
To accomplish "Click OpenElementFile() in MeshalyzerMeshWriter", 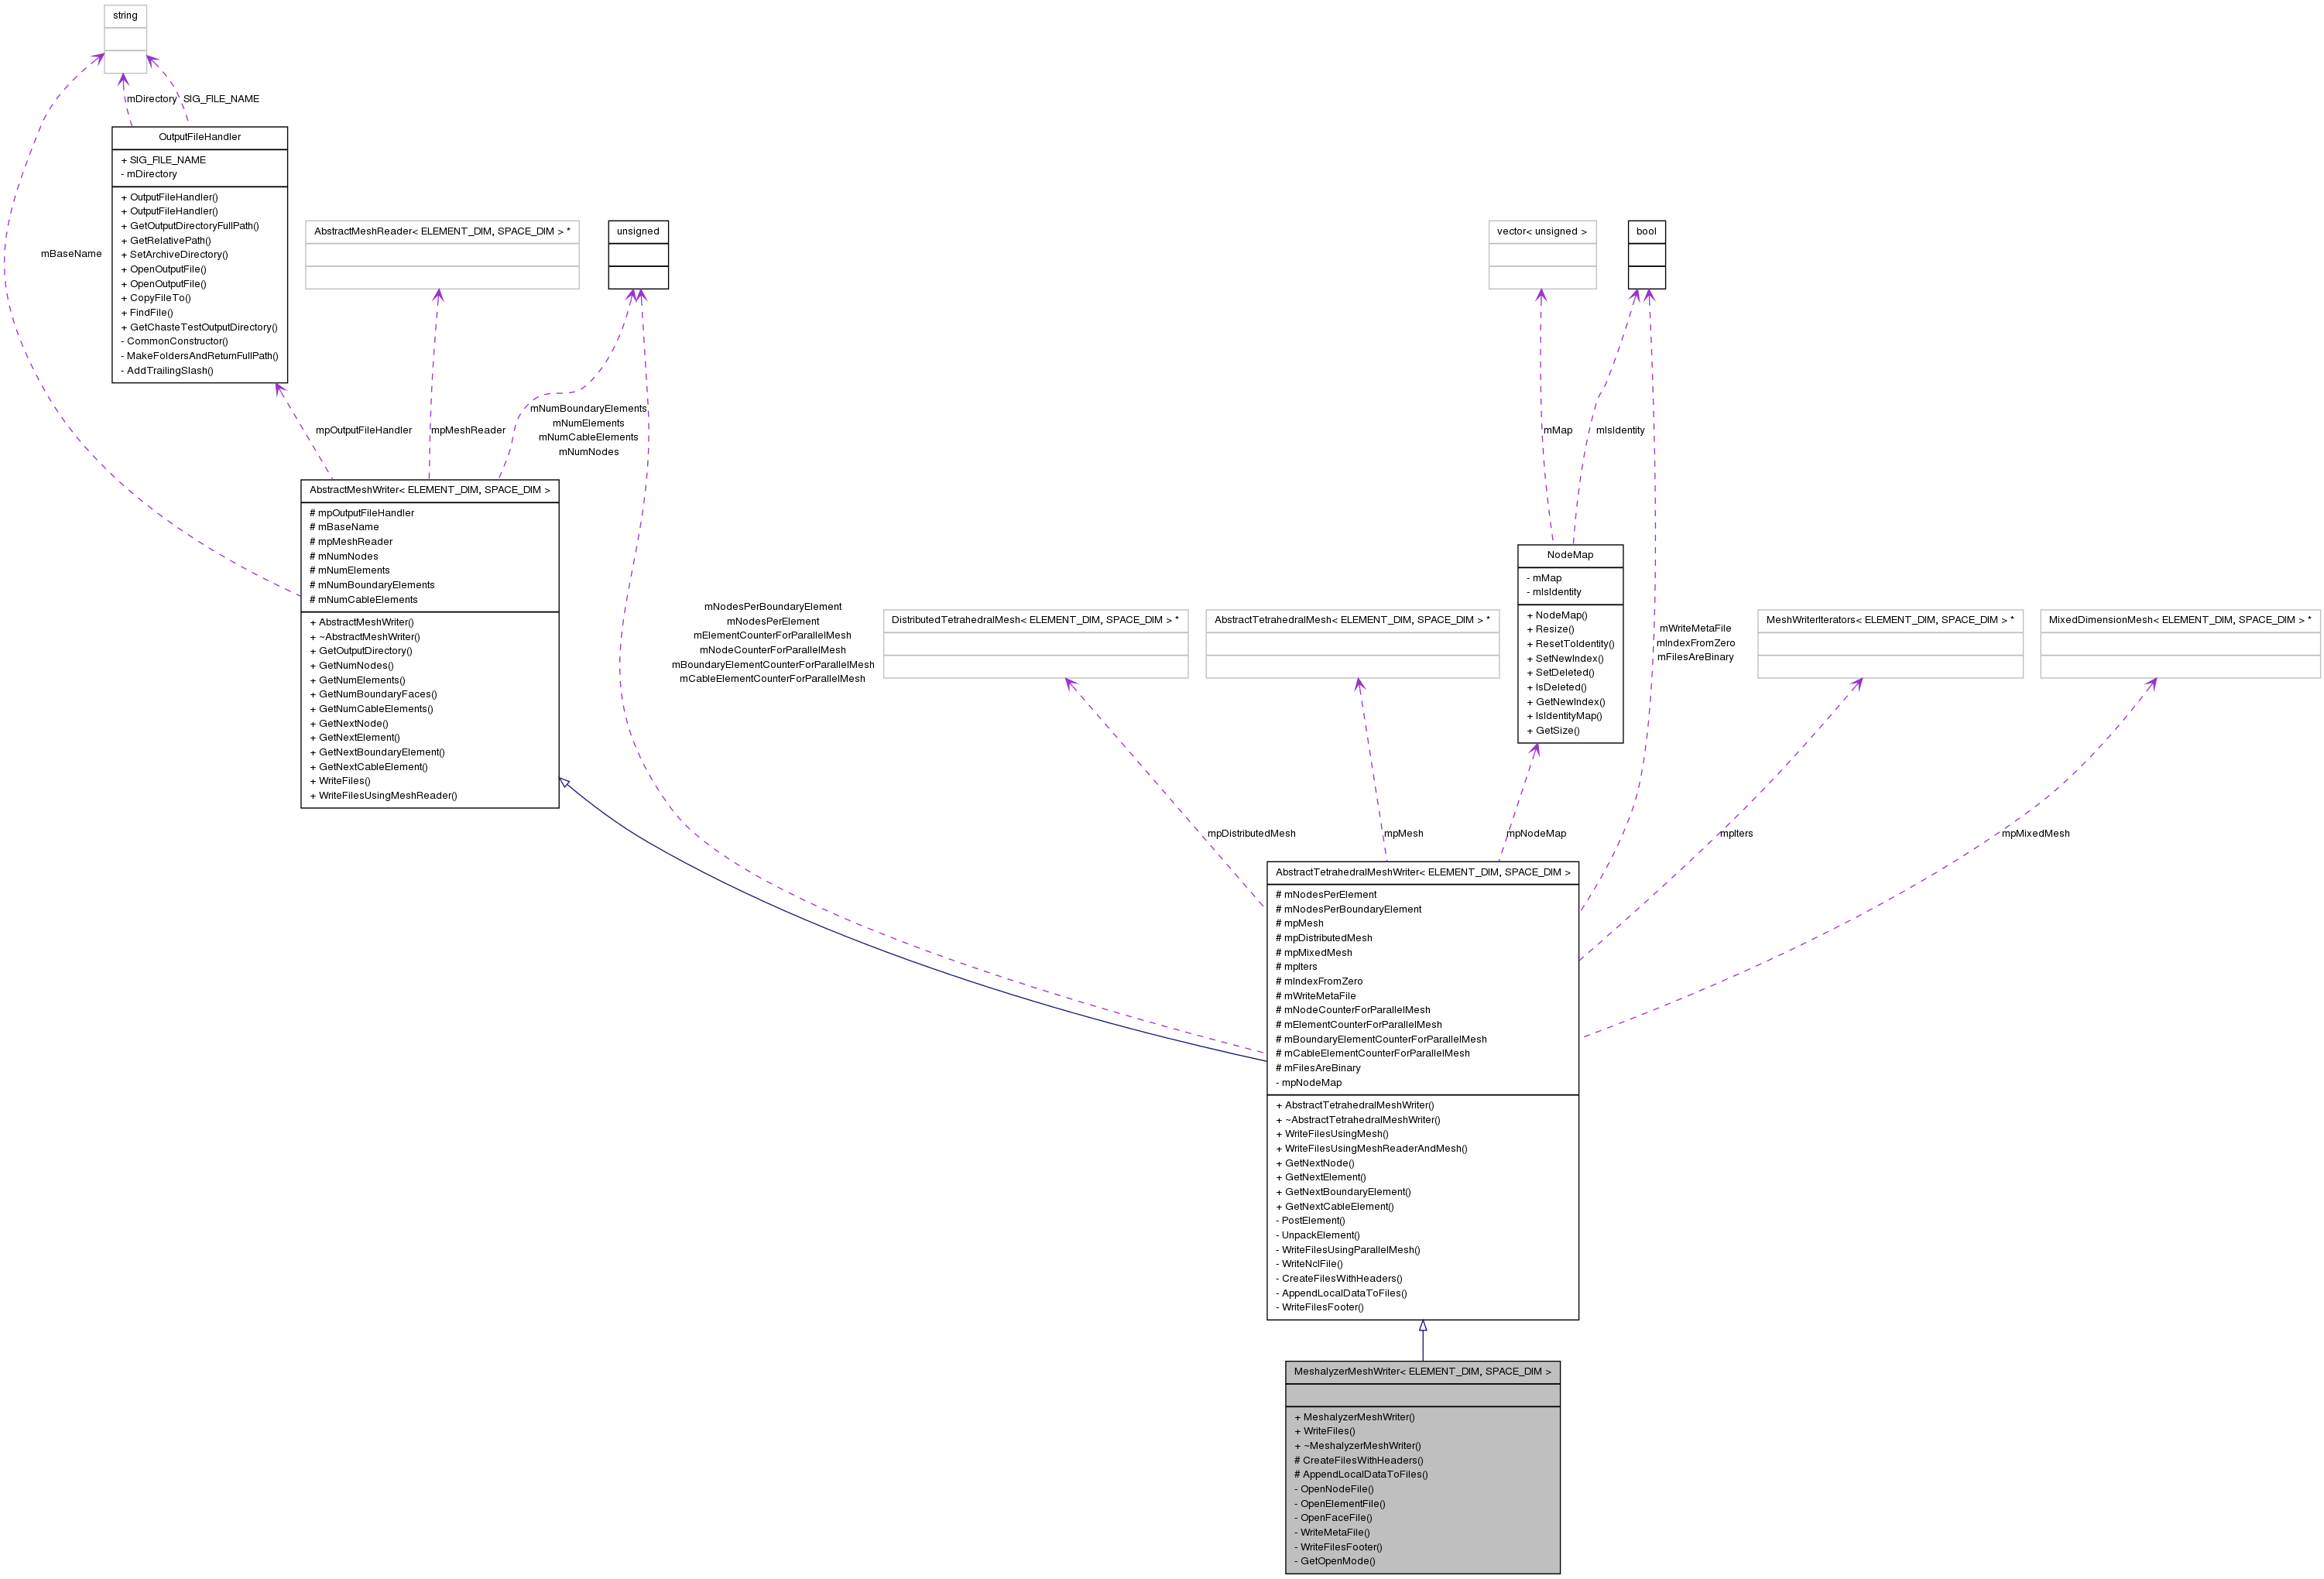I will click(x=1340, y=1504).
